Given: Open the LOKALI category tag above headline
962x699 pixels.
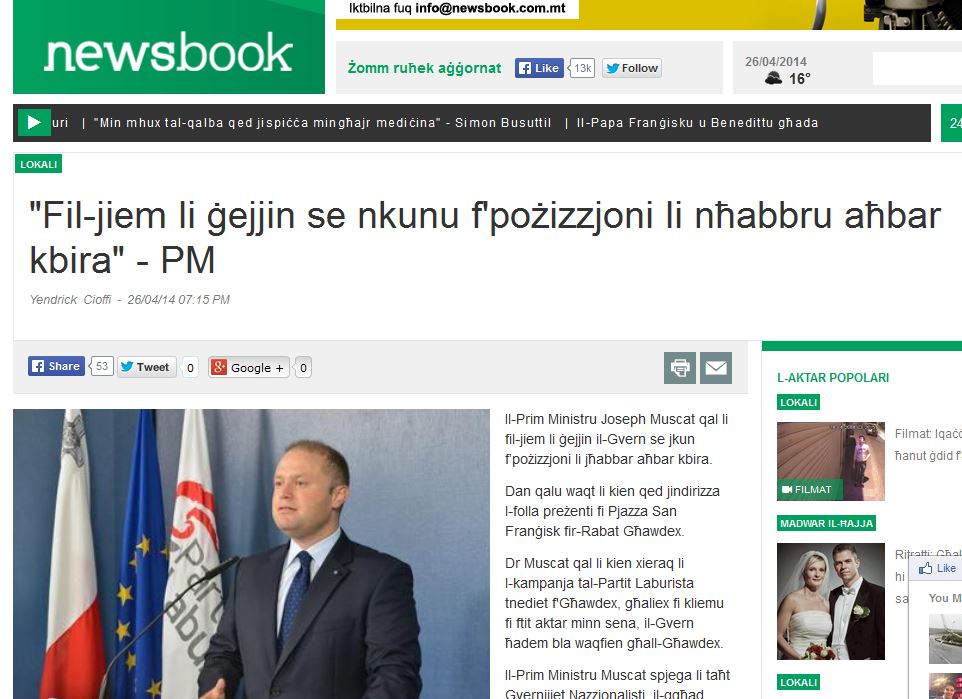Looking at the screenshot, I should (38, 164).
